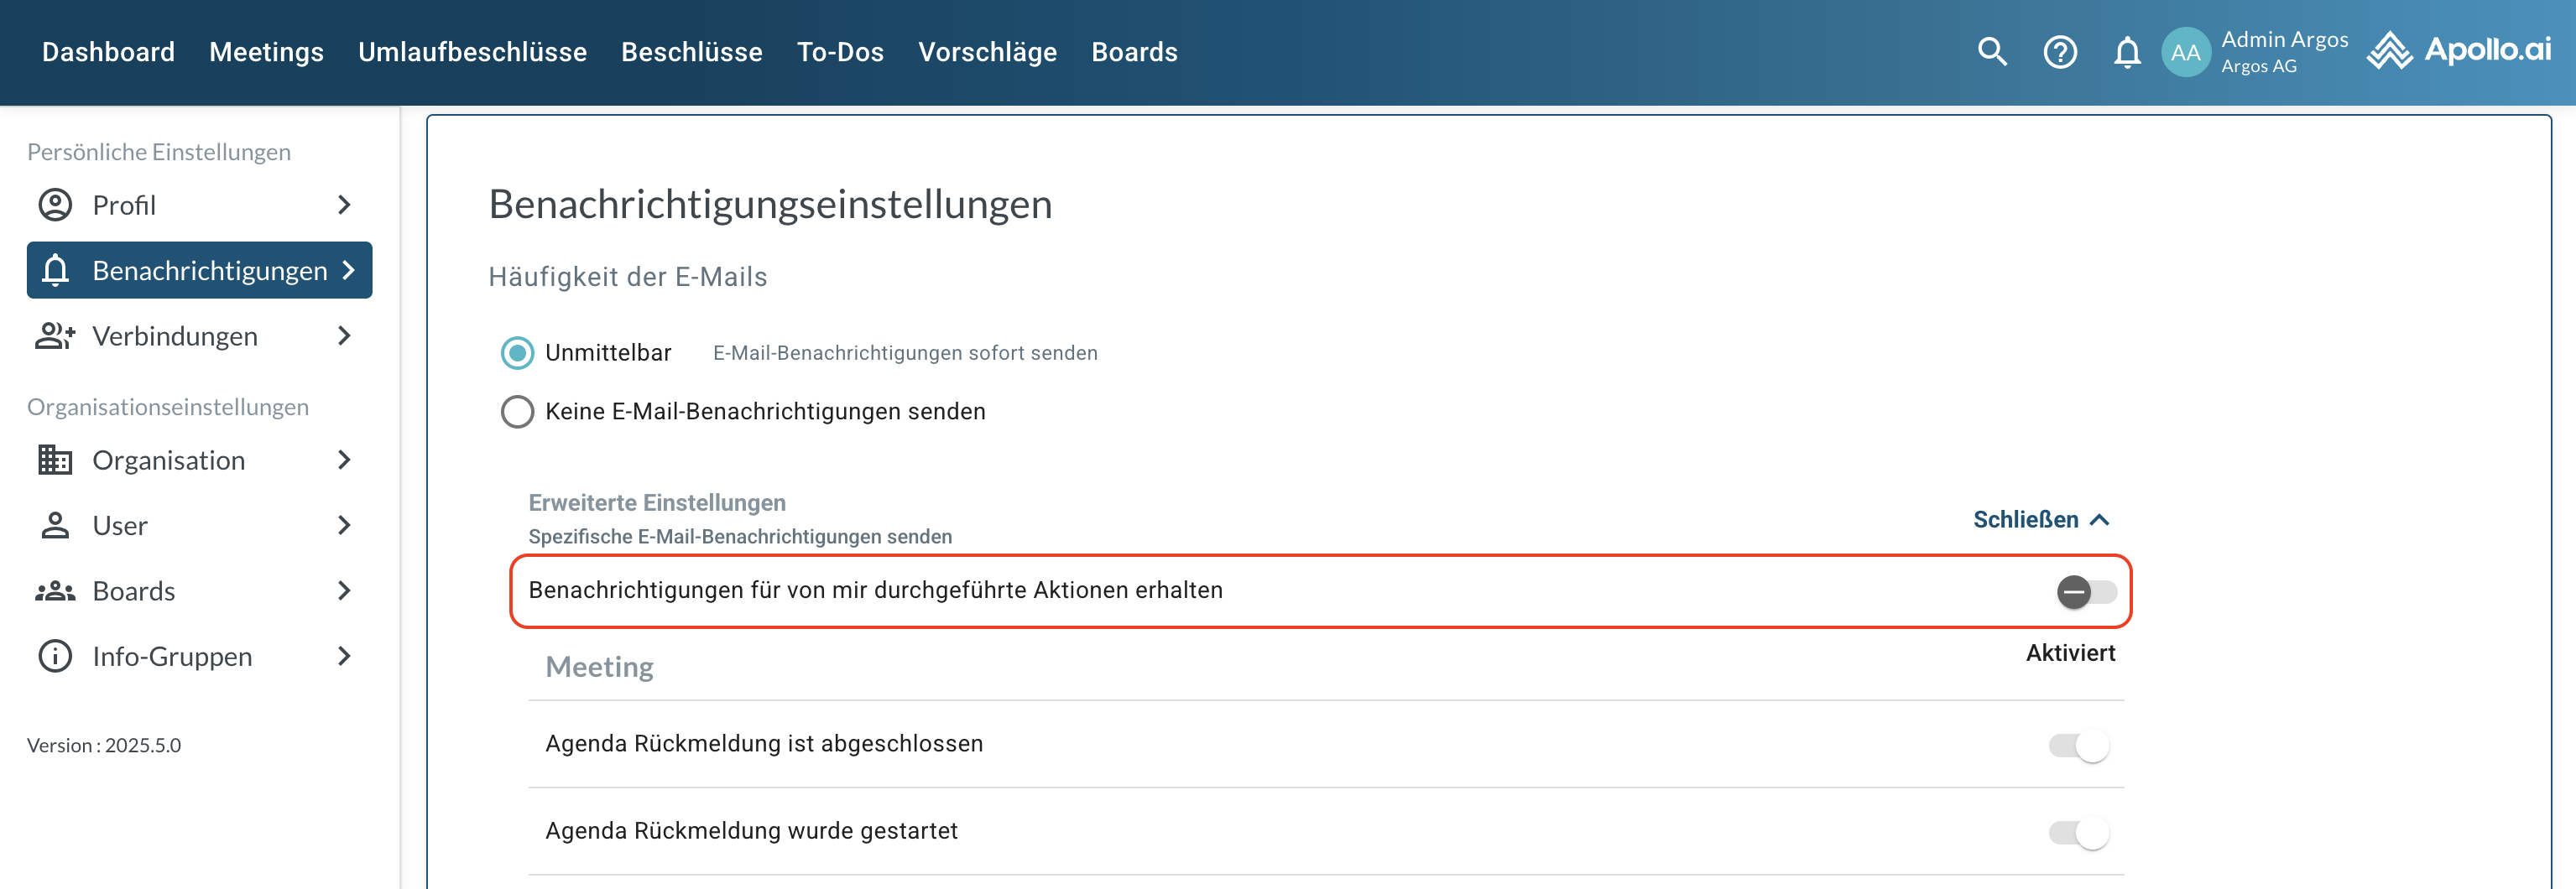This screenshot has width=2576, height=889.
Task: Toggle Agenda Rückmeldung wurde gestartet switch
Action: [2079, 833]
